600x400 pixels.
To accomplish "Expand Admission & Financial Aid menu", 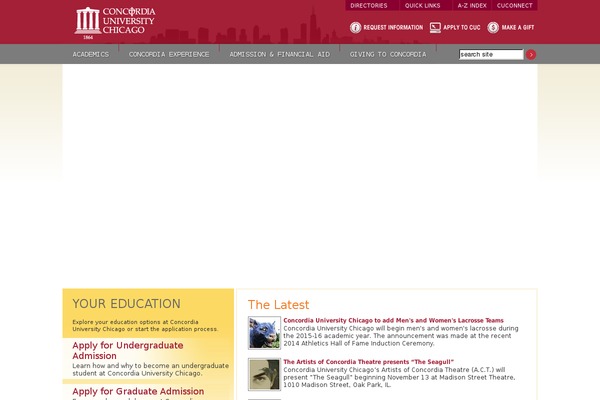I will (x=279, y=54).
